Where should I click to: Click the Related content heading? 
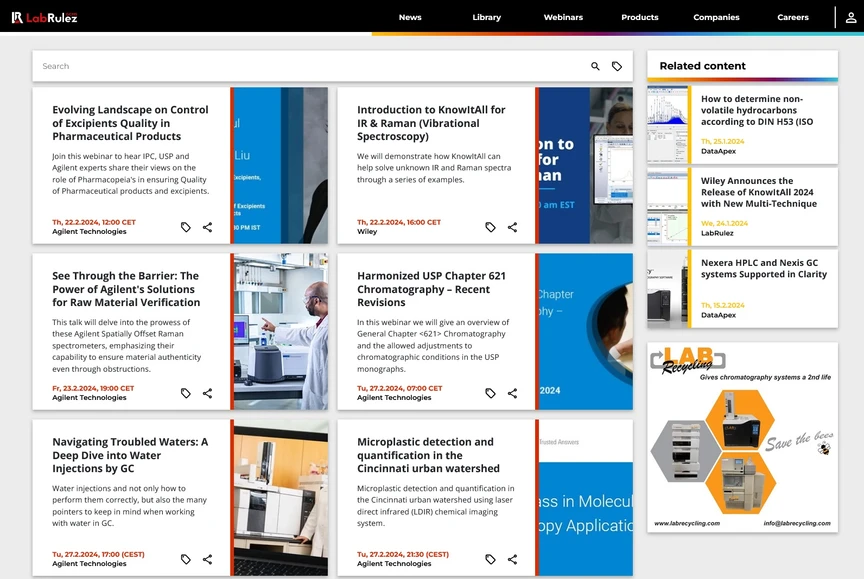[703, 66]
